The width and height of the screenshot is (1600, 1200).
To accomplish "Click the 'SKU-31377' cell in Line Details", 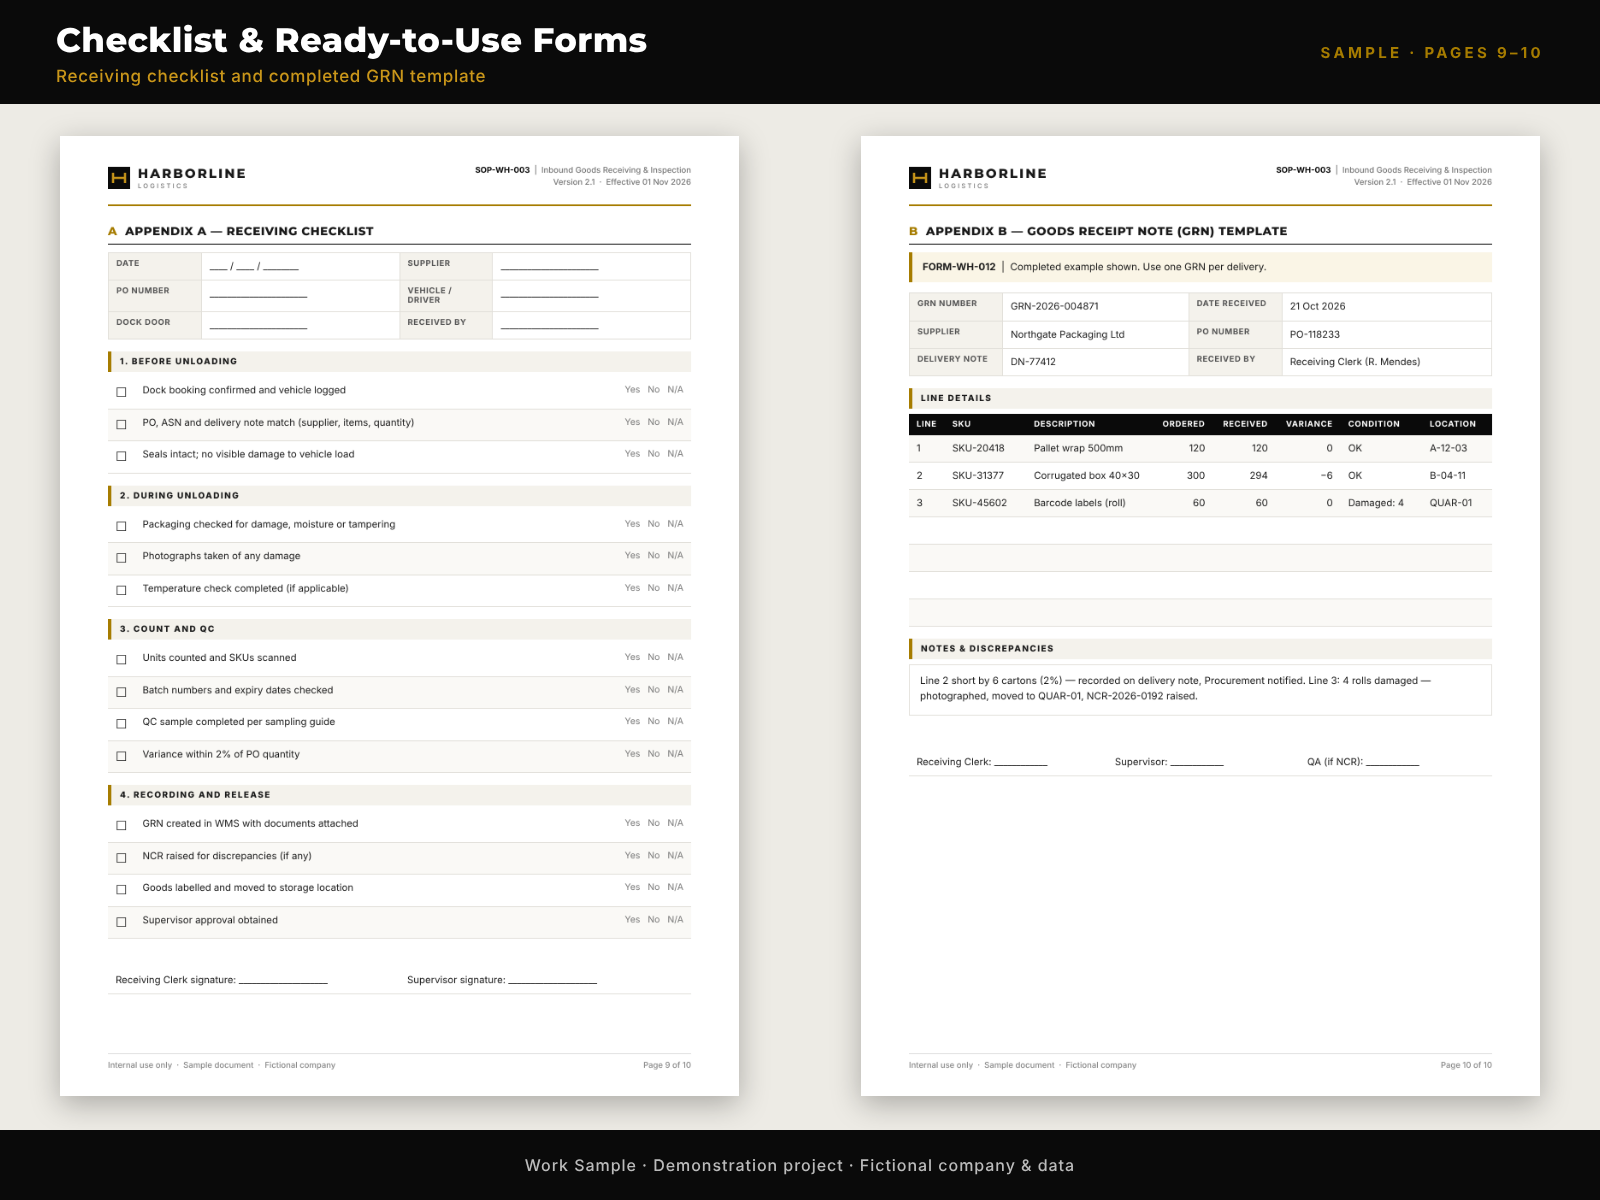I will coord(978,476).
